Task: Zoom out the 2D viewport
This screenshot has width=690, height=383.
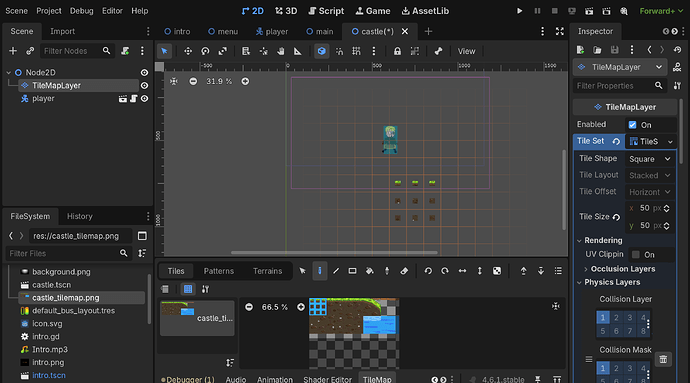Action: click(193, 81)
